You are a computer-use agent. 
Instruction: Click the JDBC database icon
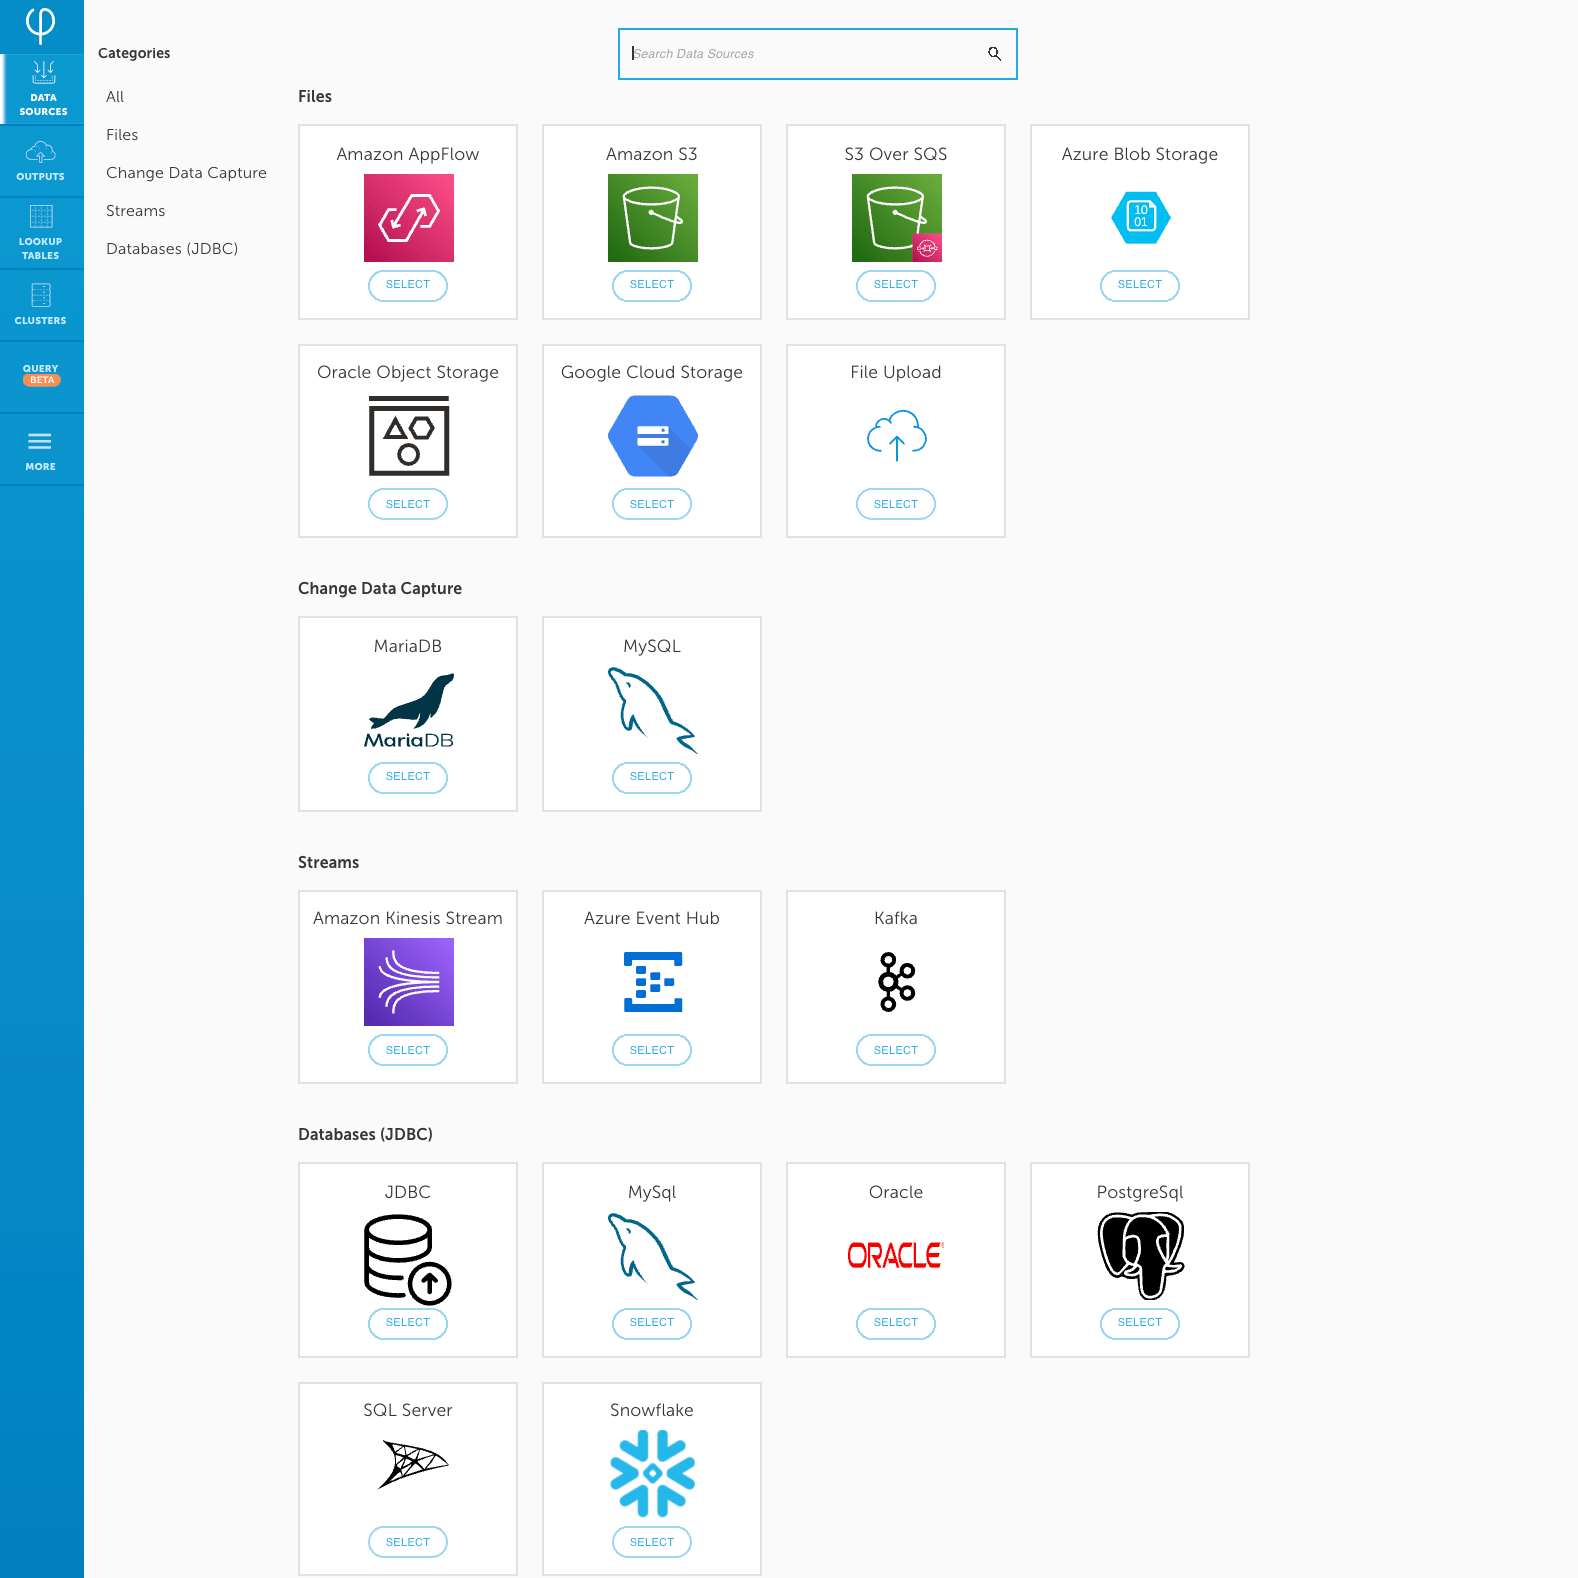[408, 1260]
